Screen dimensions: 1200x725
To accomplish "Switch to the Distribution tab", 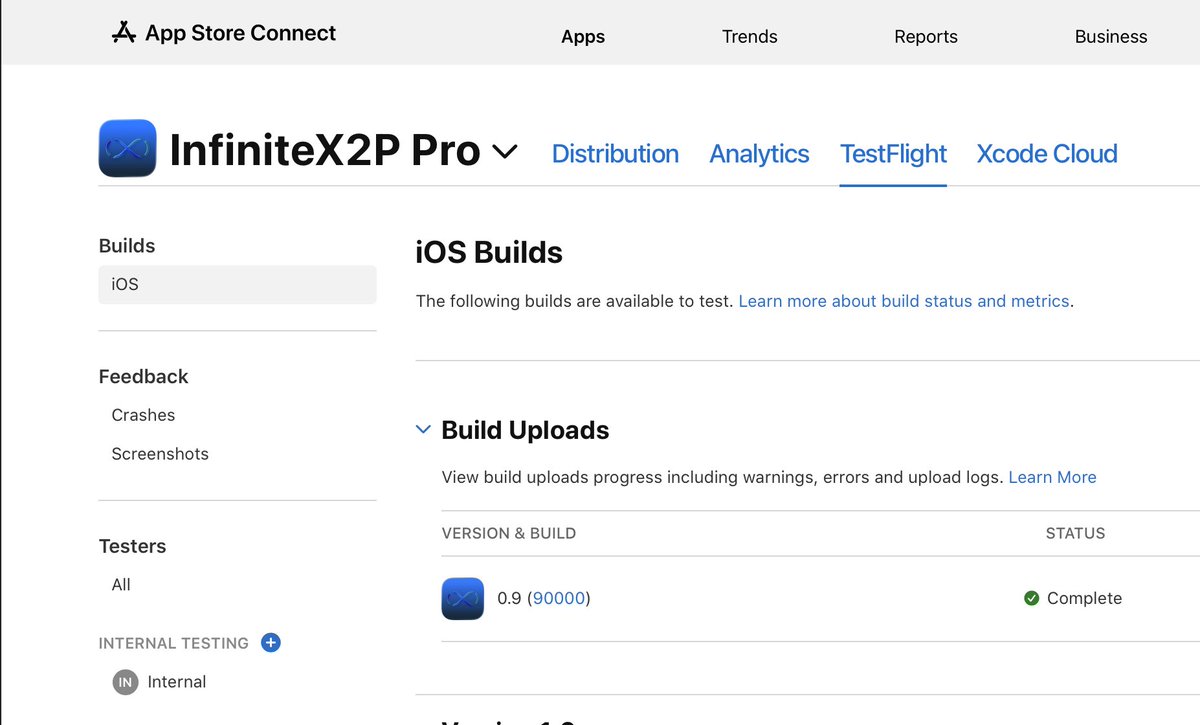I will (x=615, y=153).
